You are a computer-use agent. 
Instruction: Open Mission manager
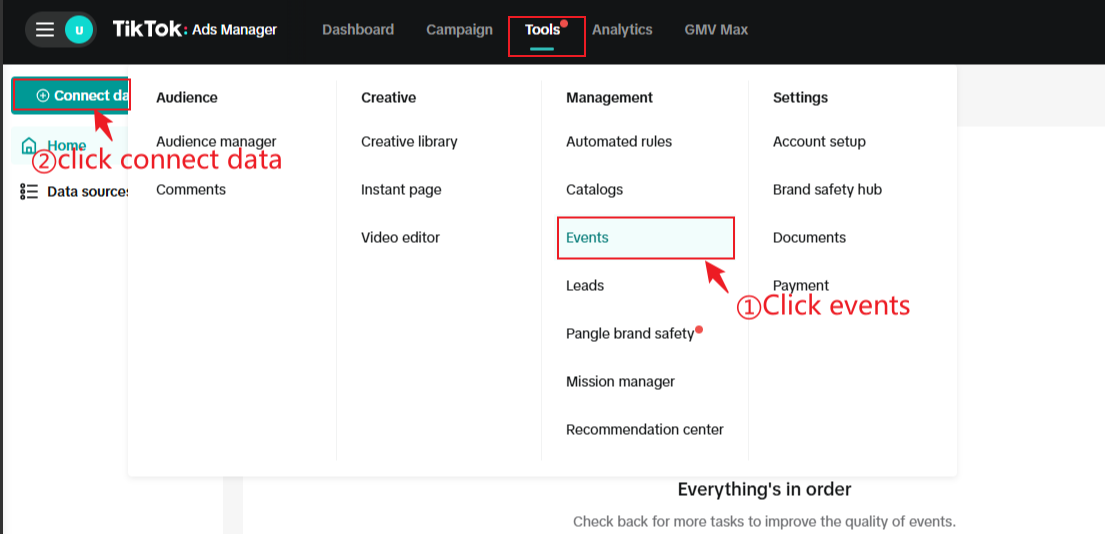click(x=620, y=381)
